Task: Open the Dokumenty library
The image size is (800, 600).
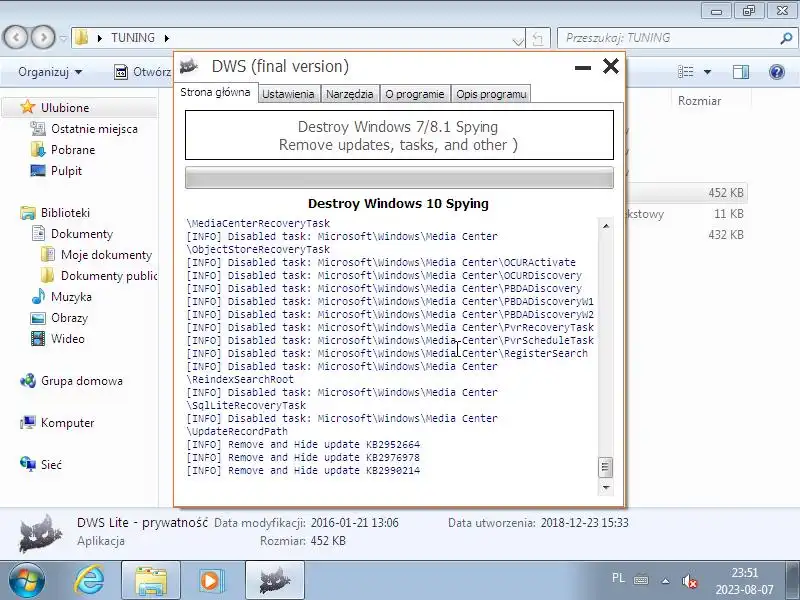Action: point(82,234)
